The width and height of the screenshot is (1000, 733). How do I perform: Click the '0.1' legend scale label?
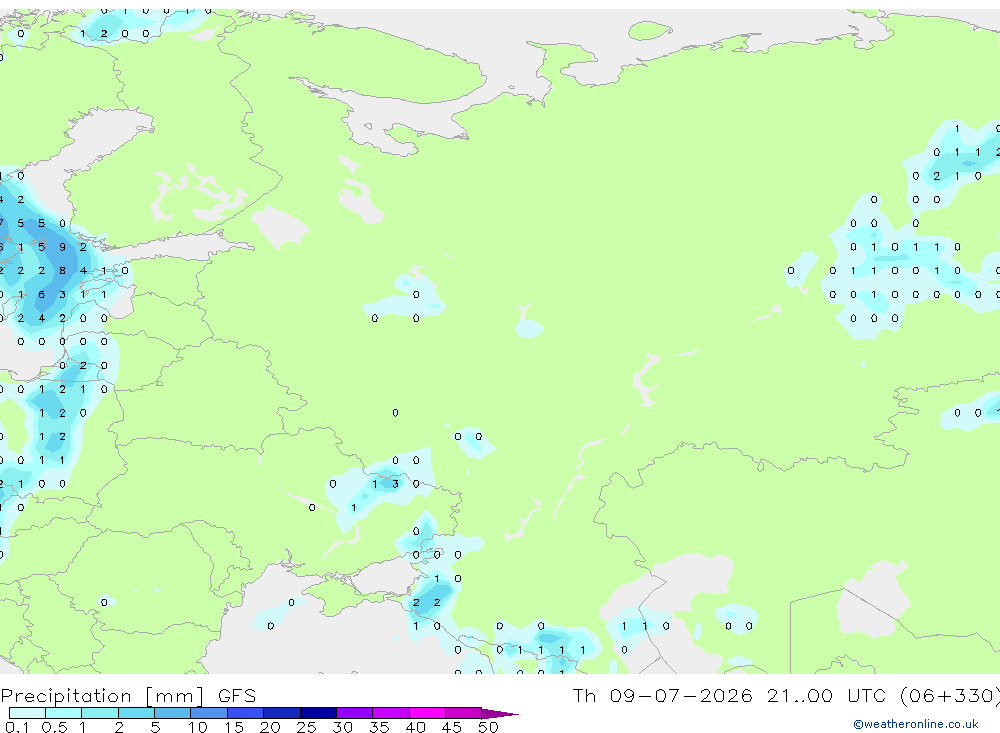17,727
